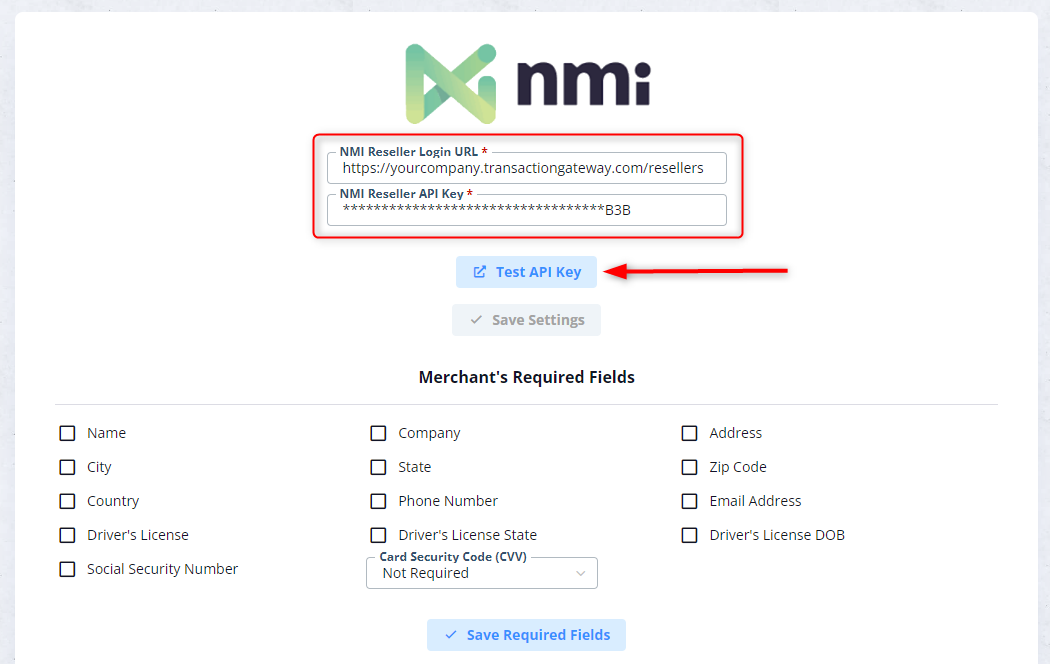The width and height of the screenshot is (1050, 664).
Task: Click the Country label text
Action: pyautogui.click(x=113, y=501)
